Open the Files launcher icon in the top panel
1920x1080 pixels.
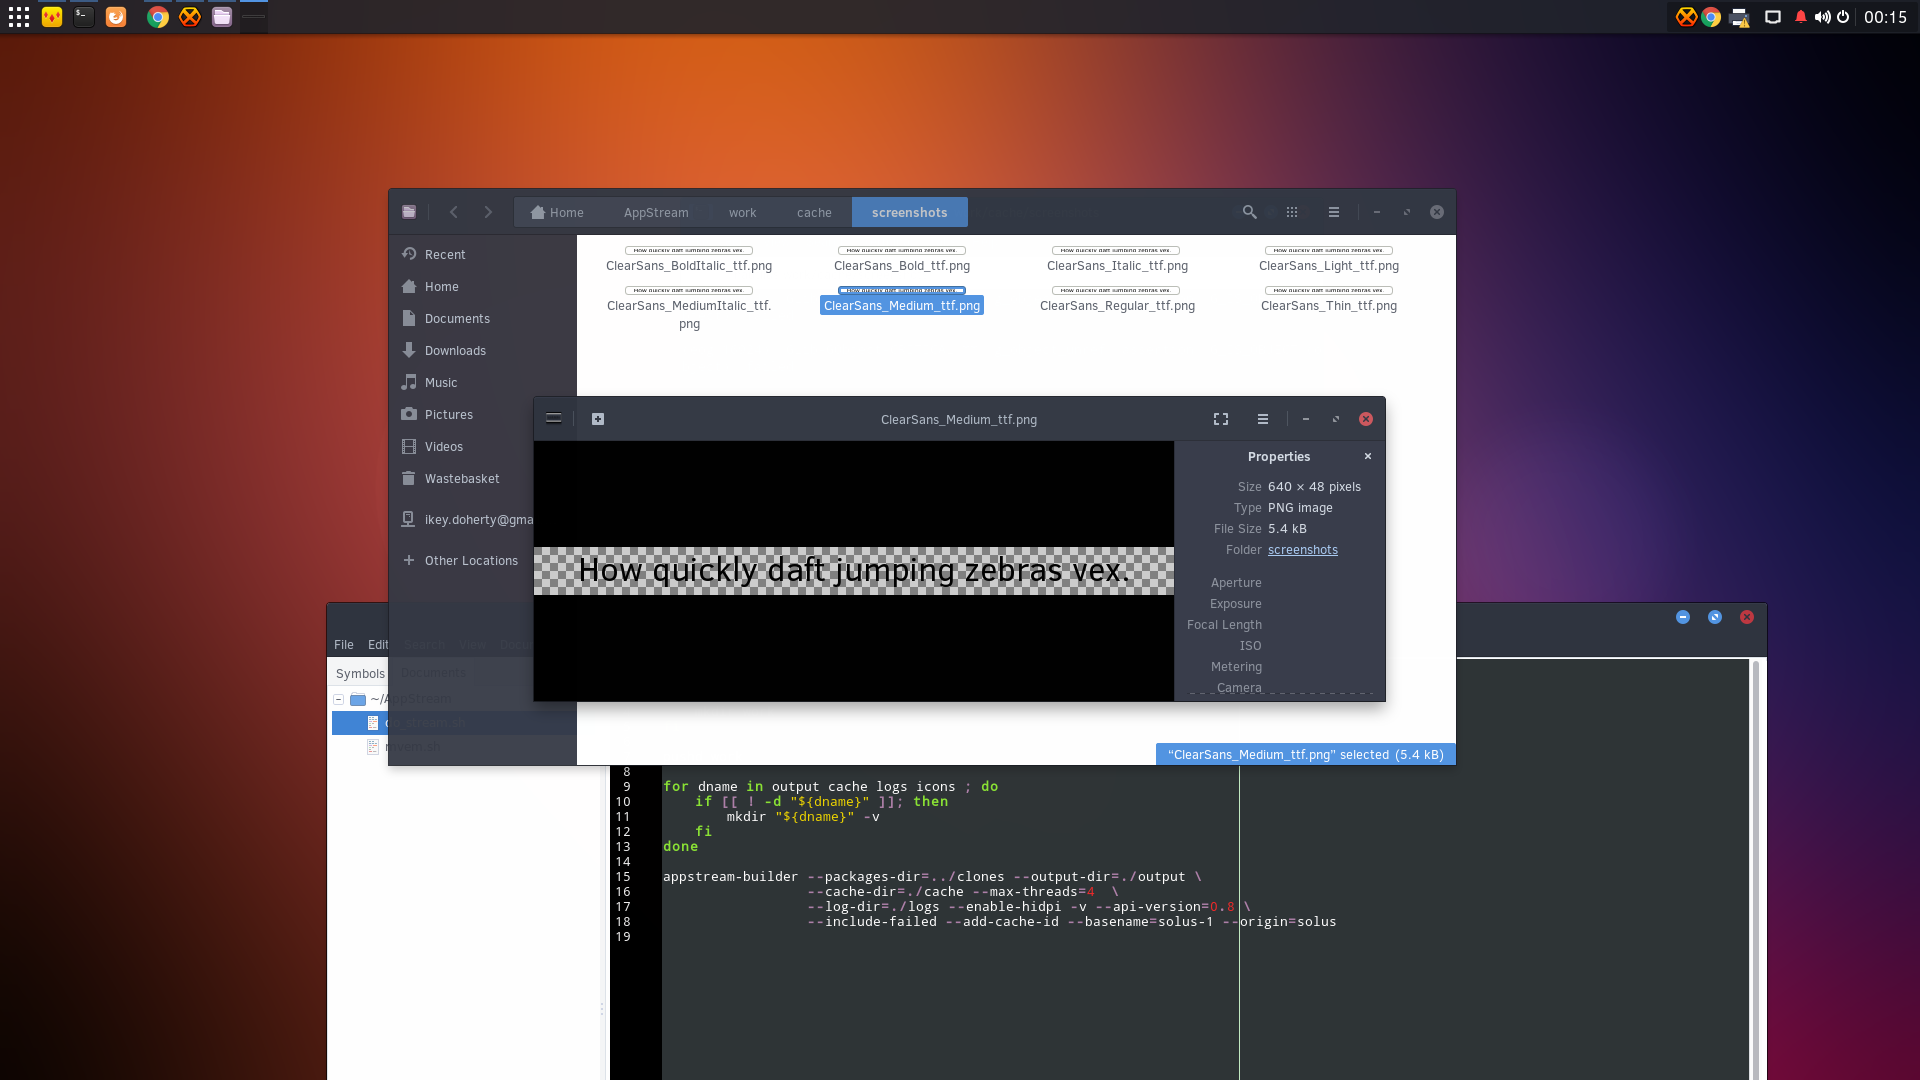click(222, 17)
